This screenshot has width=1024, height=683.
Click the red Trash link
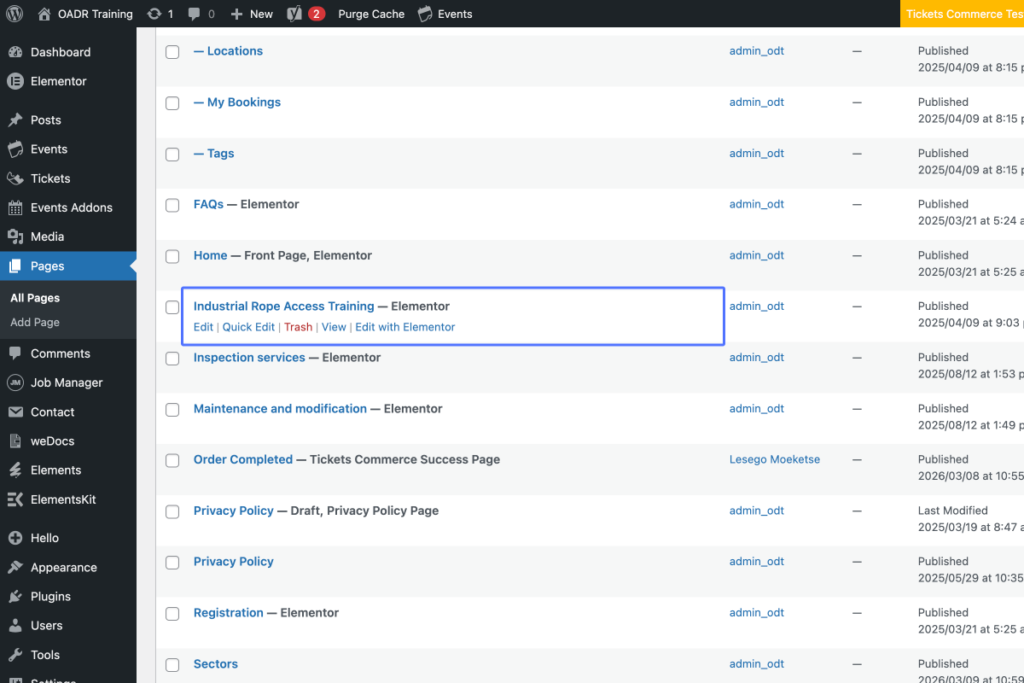(x=298, y=327)
